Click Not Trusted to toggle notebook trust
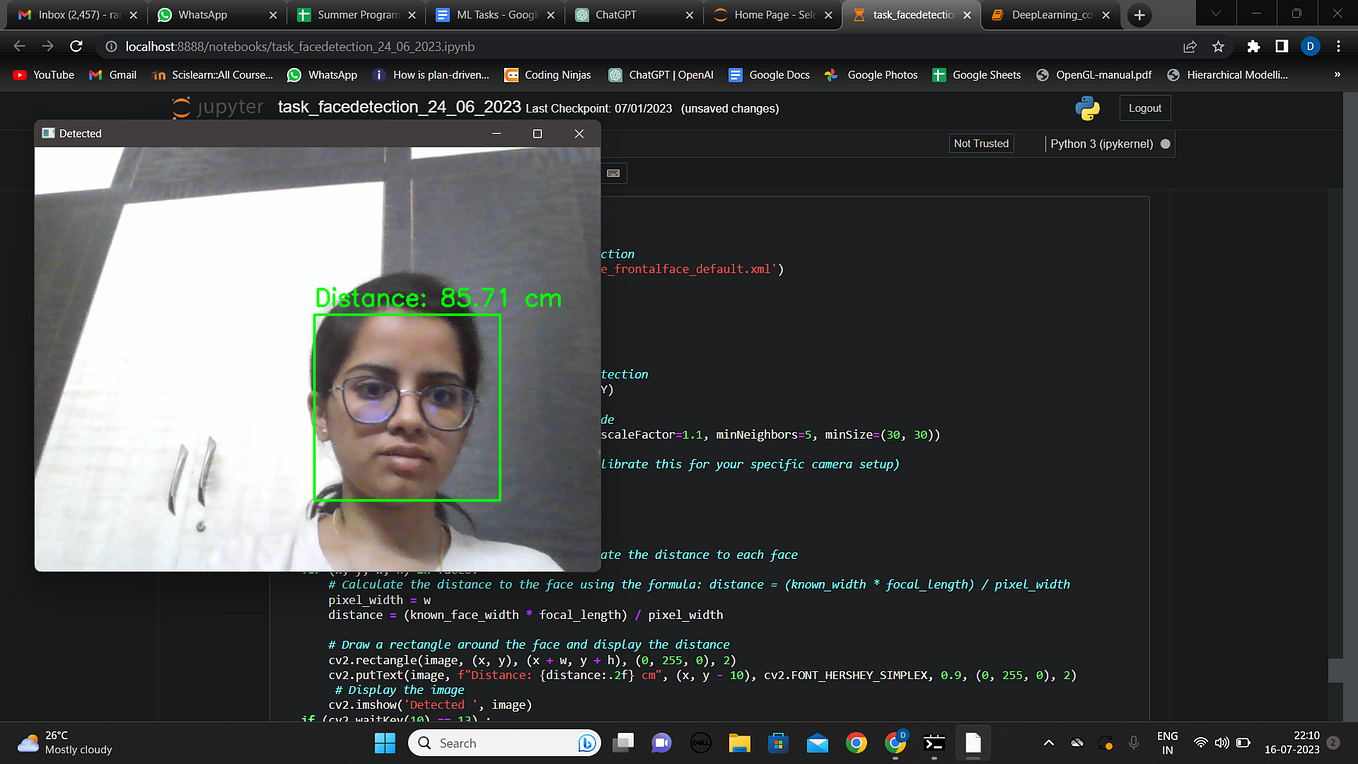 click(x=981, y=143)
